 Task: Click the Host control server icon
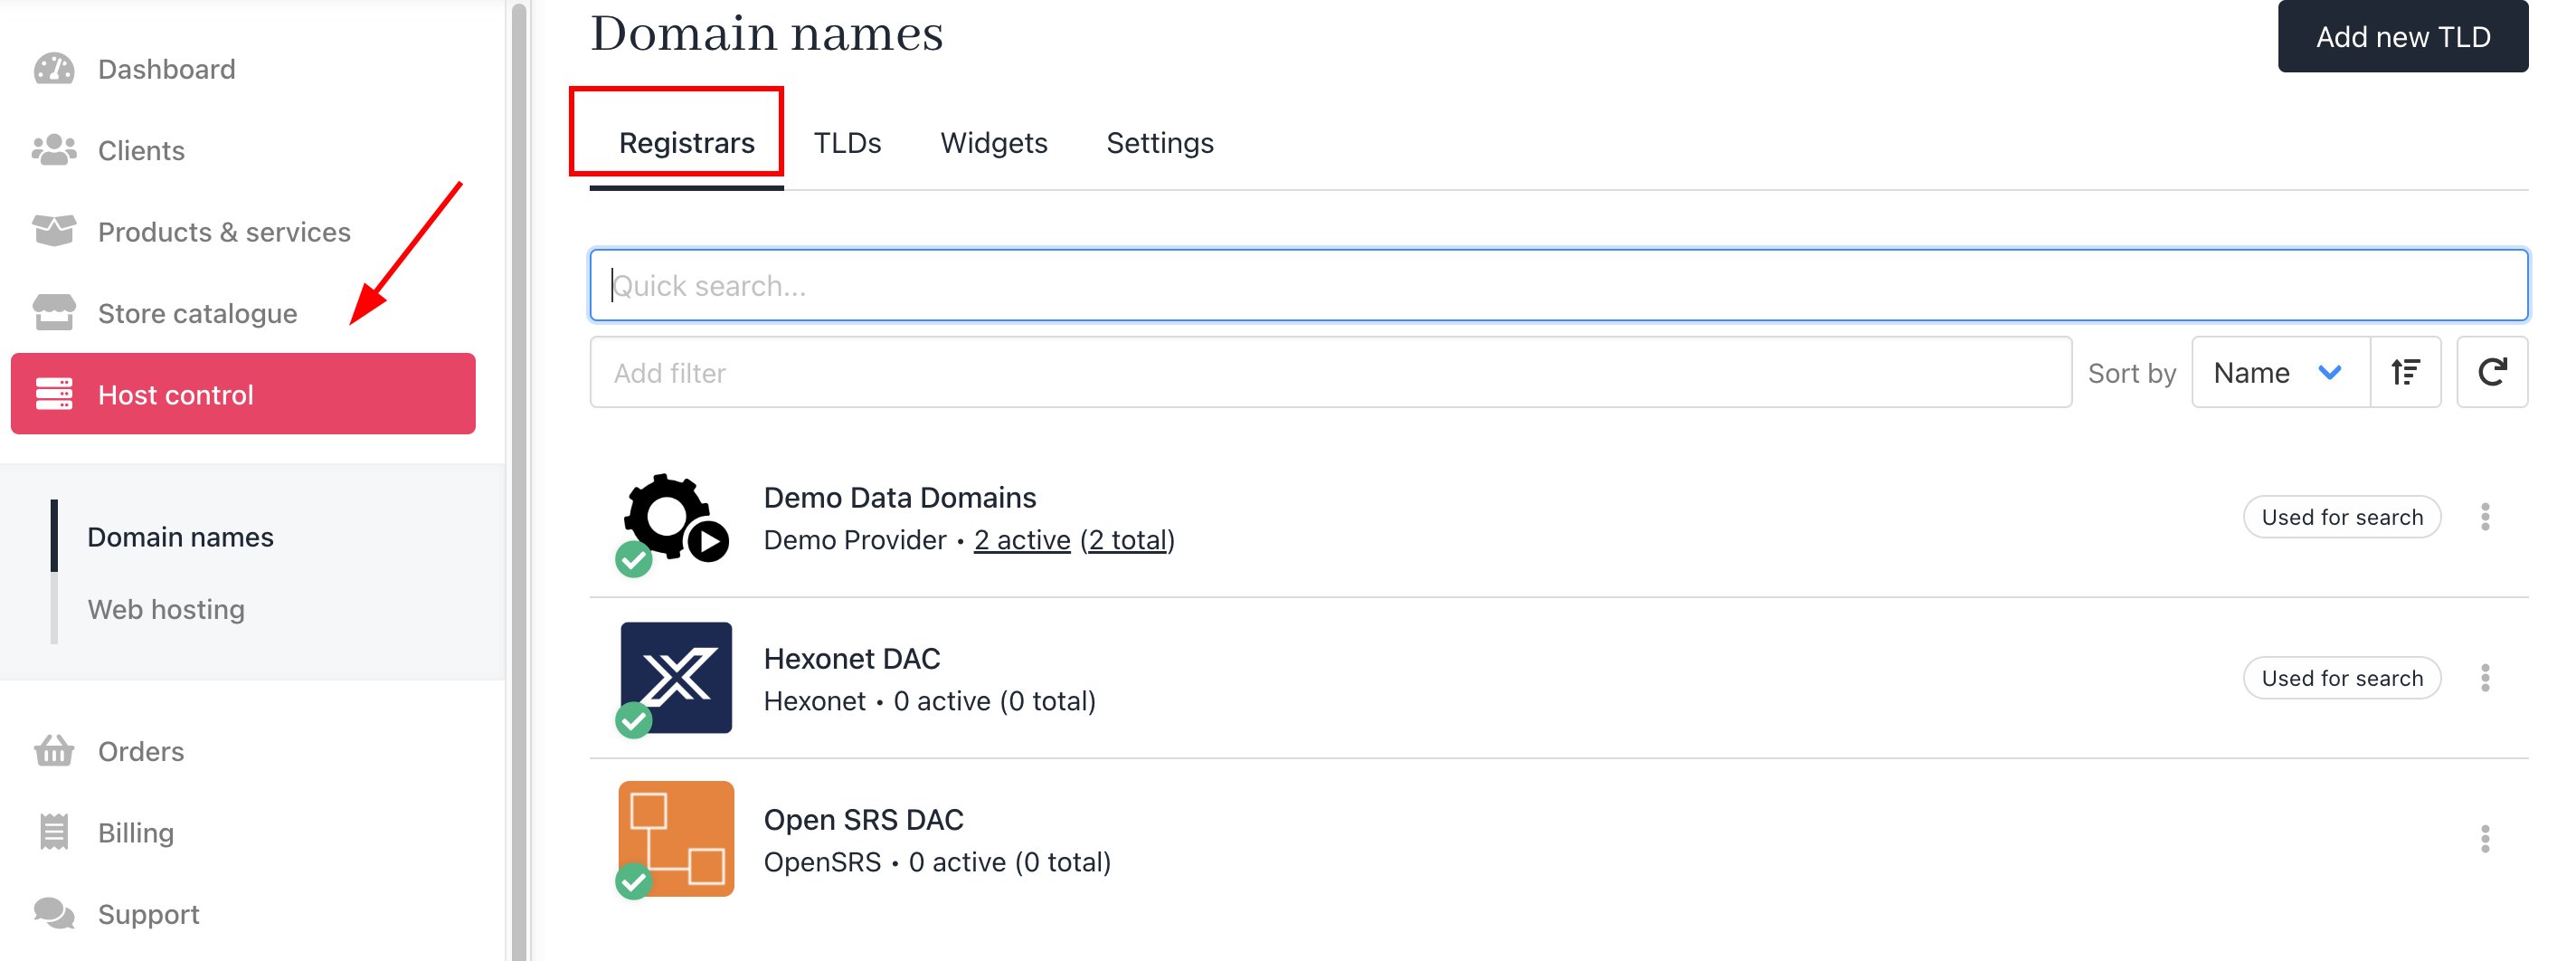tap(54, 394)
